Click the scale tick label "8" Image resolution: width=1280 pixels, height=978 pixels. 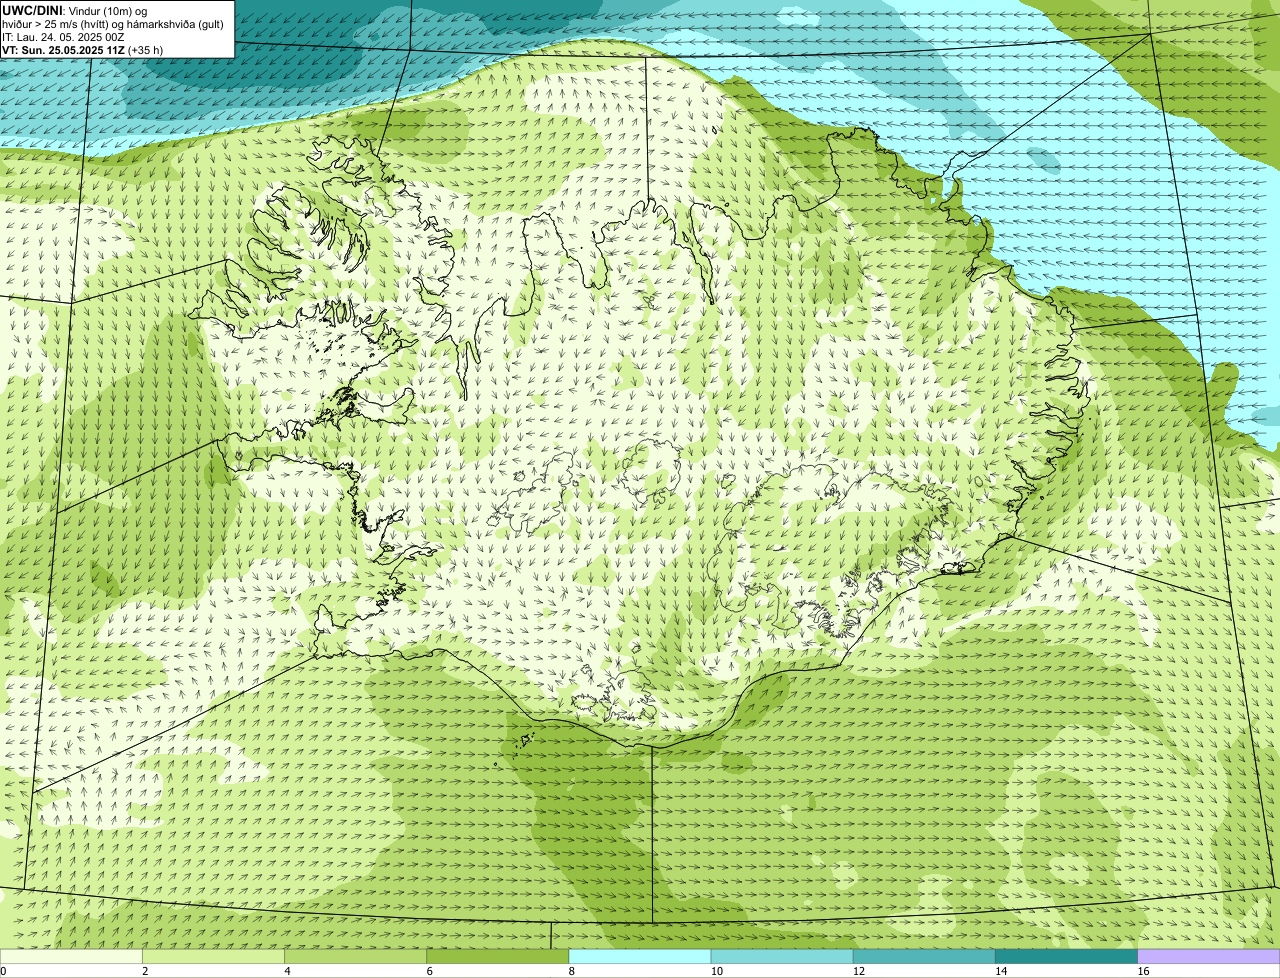point(571,971)
